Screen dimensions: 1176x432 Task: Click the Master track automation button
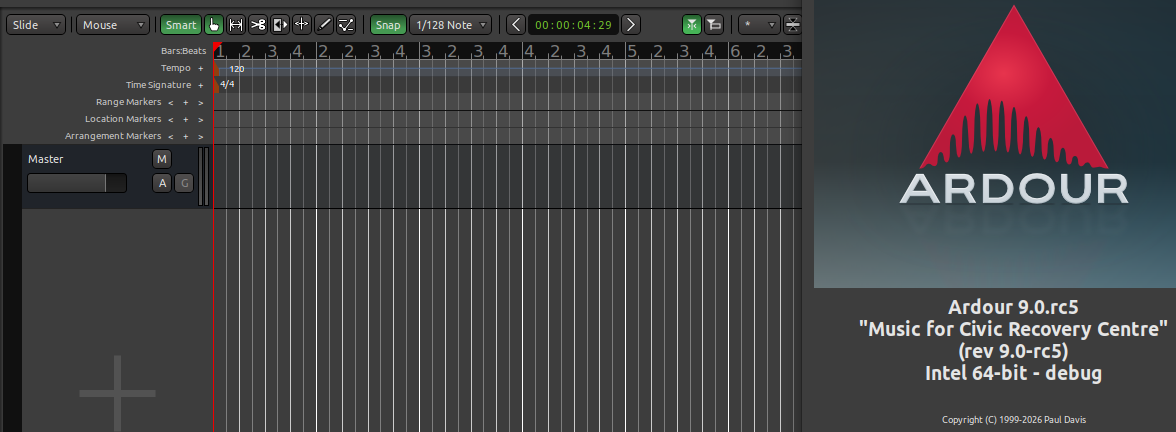[x=162, y=183]
